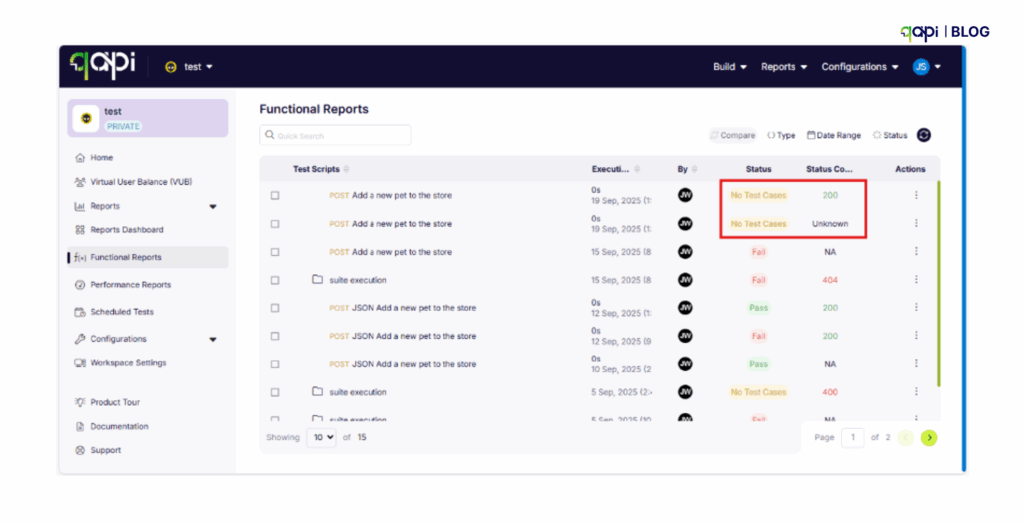
Task: Check the first POST JSON row checkbox
Action: [x=275, y=308]
